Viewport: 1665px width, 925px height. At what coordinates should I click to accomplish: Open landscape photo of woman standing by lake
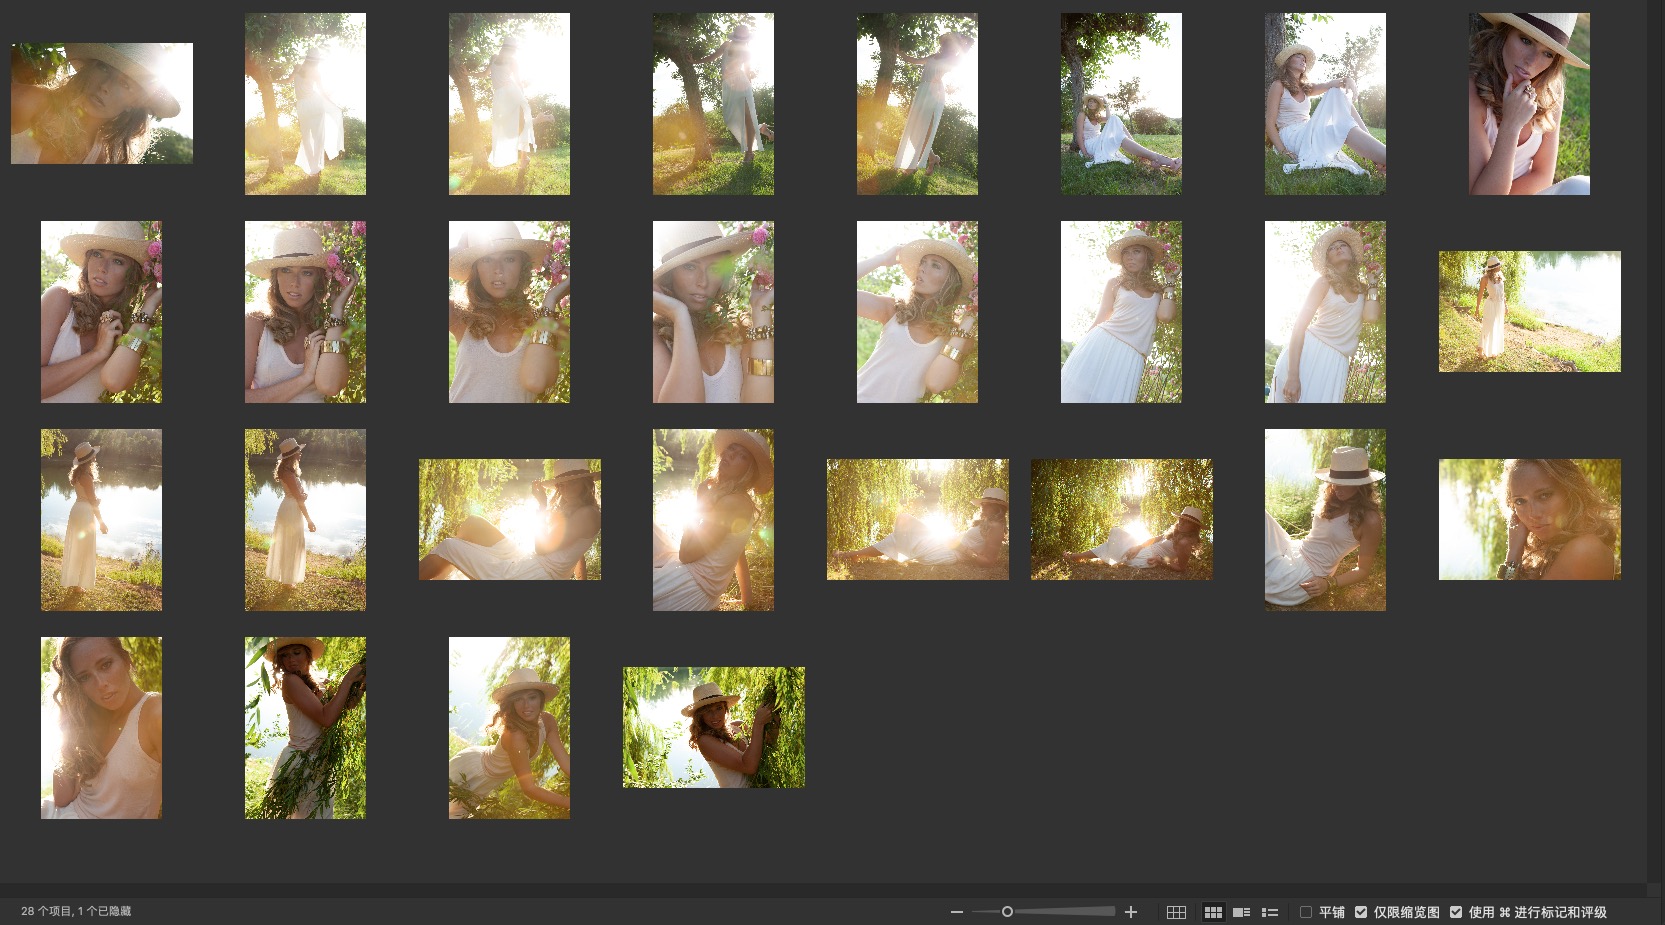[1529, 311]
